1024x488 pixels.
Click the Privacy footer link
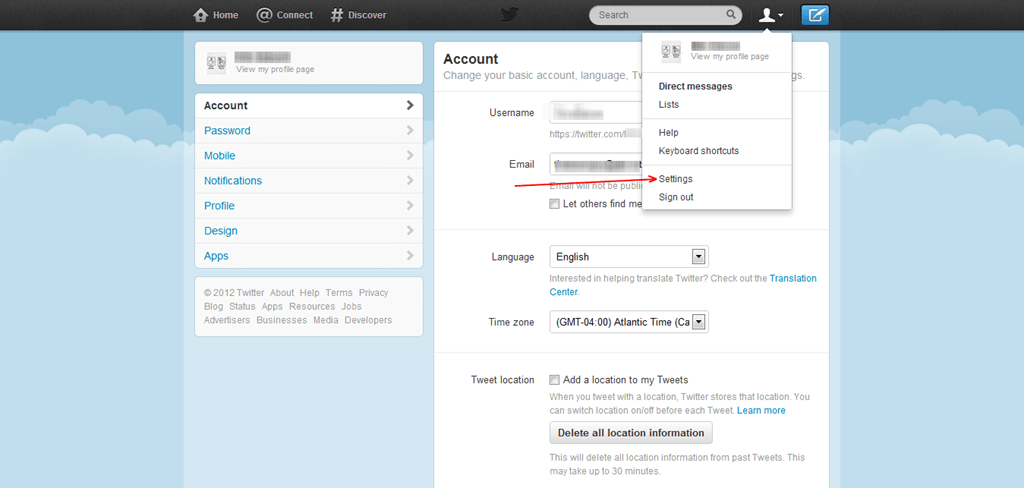[374, 293]
